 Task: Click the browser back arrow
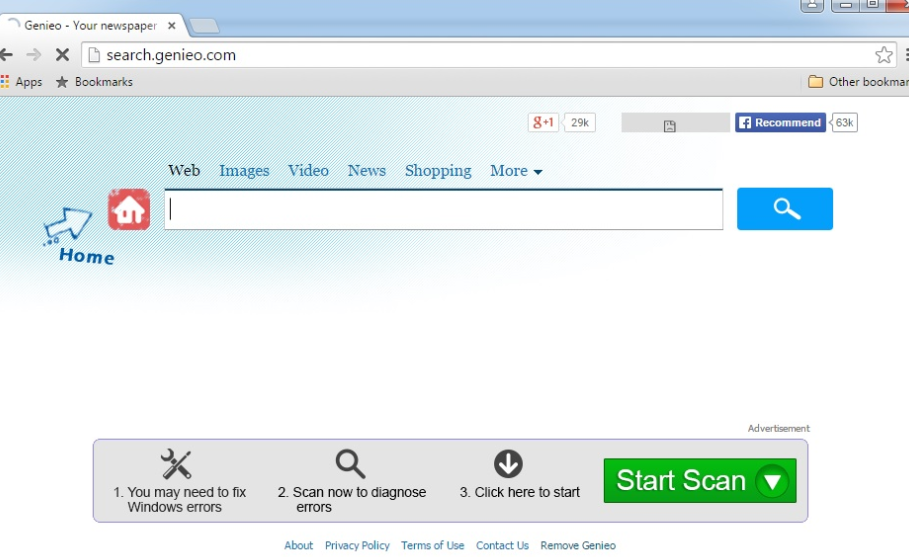tap(6, 55)
